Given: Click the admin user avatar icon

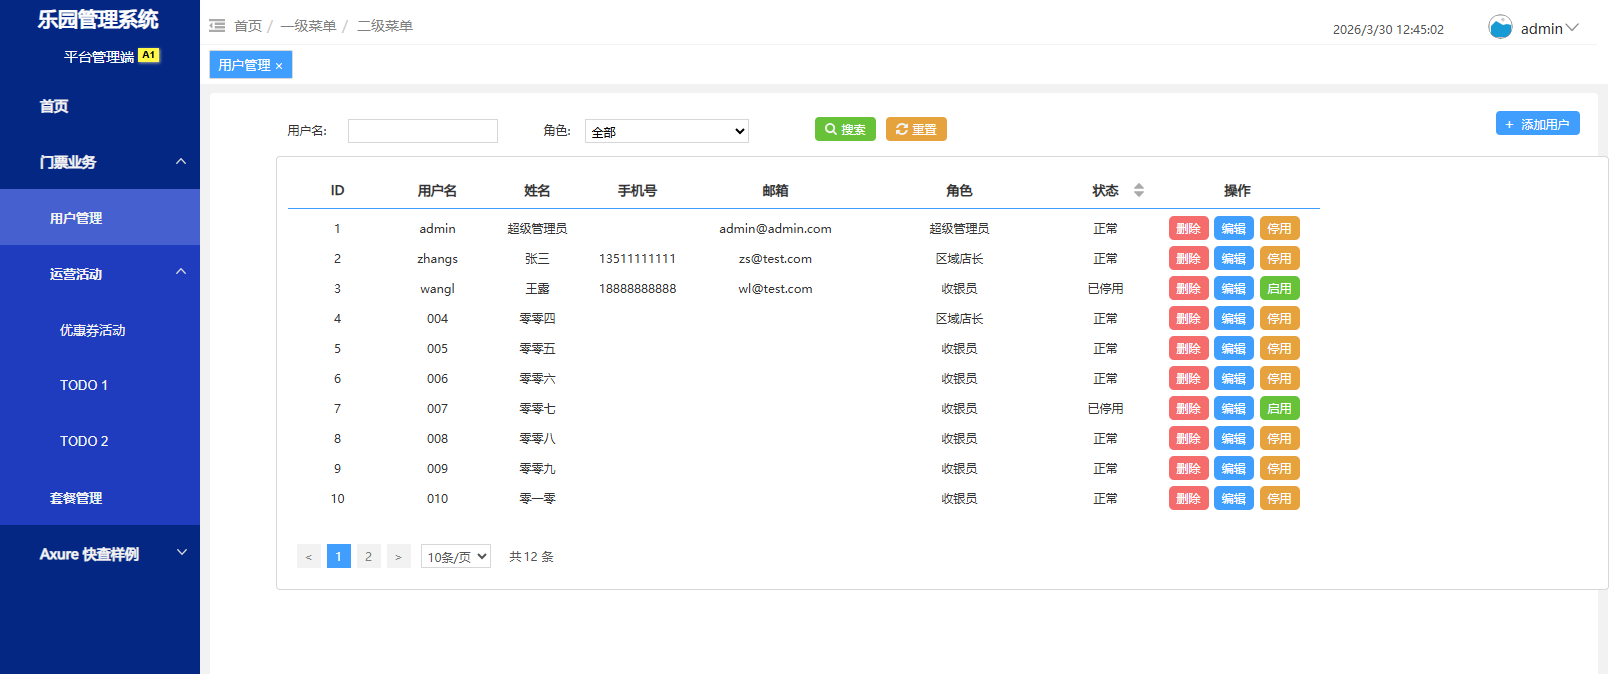Looking at the screenshot, I should pyautogui.click(x=1500, y=27).
